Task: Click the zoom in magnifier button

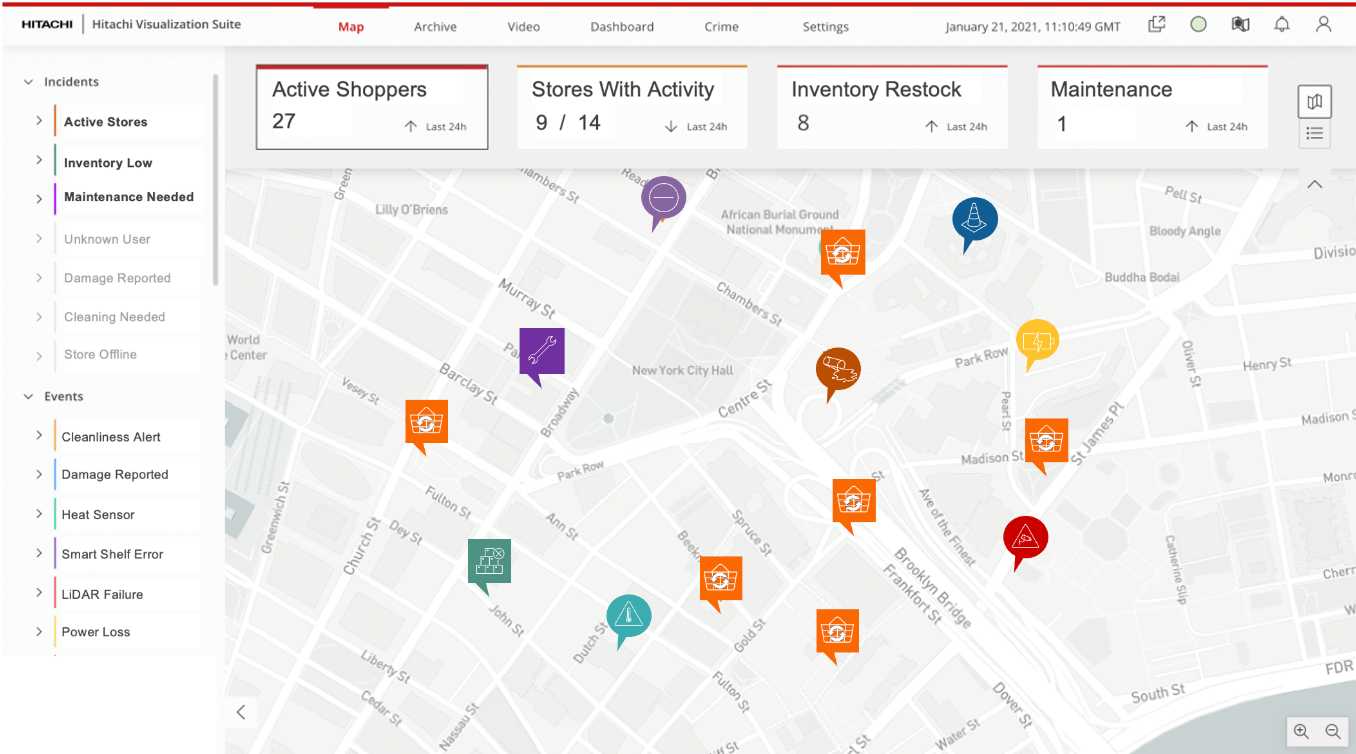Action: click(x=1301, y=731)
